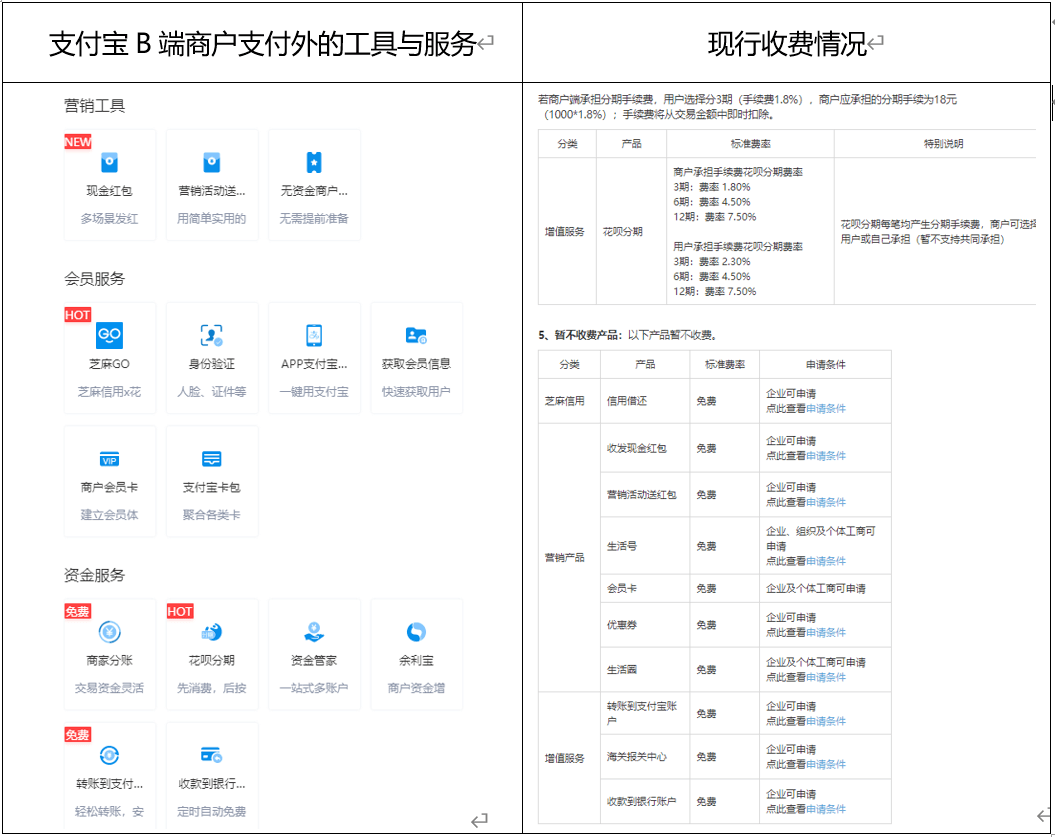The image size is (1055, 837).
Task: Click the NEW badge on 现金红包
Action: click(77, 142)
